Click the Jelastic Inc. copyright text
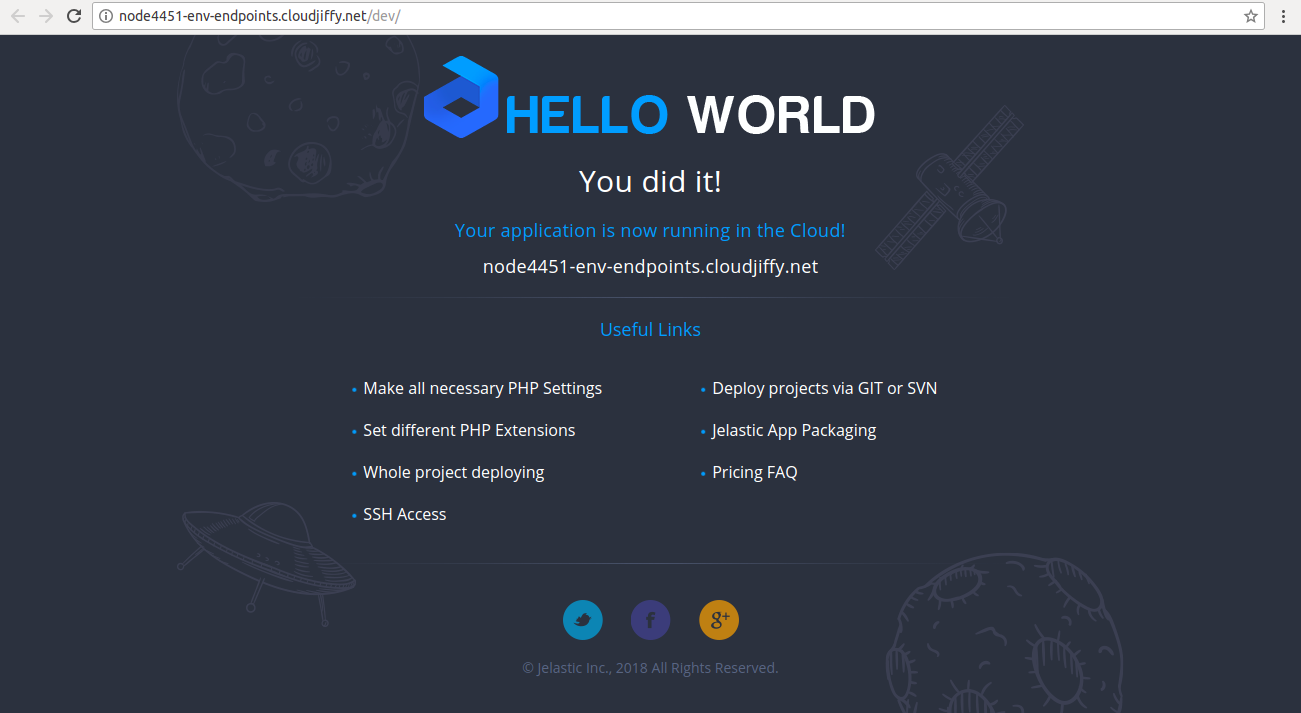This screenshot has width=1301, height=713. coord(650,668)
